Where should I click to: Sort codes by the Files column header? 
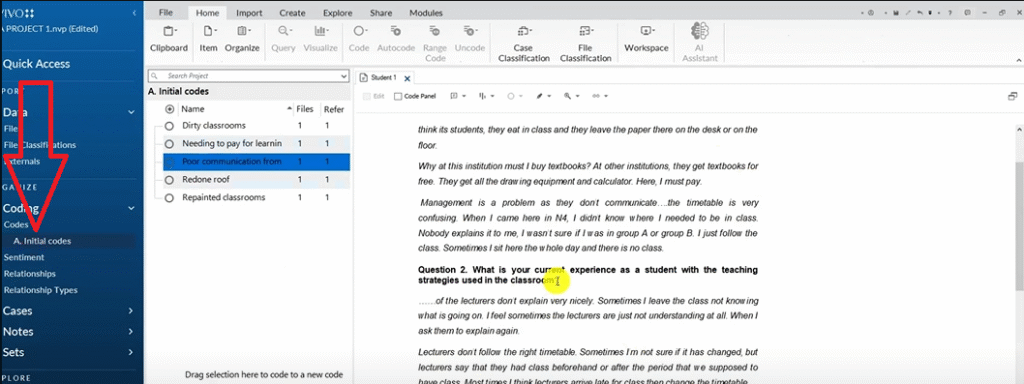point(305,109)
